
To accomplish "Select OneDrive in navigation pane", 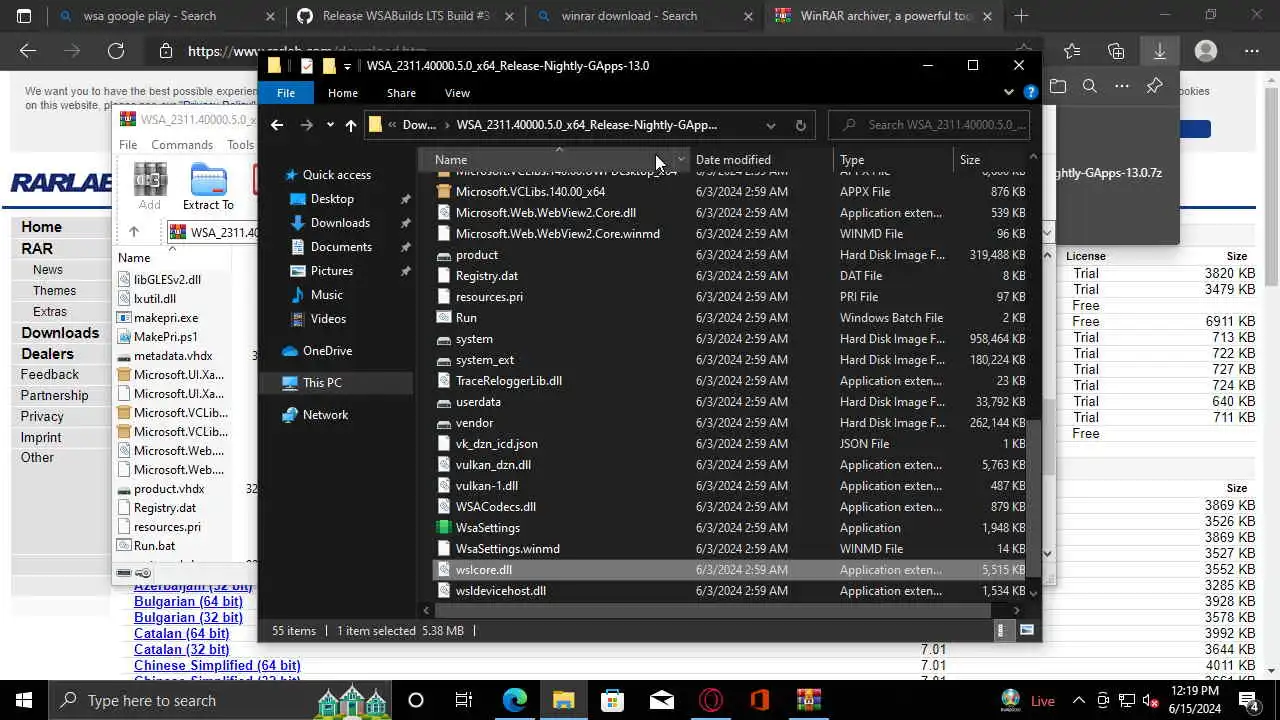I will tap(327, 351).
